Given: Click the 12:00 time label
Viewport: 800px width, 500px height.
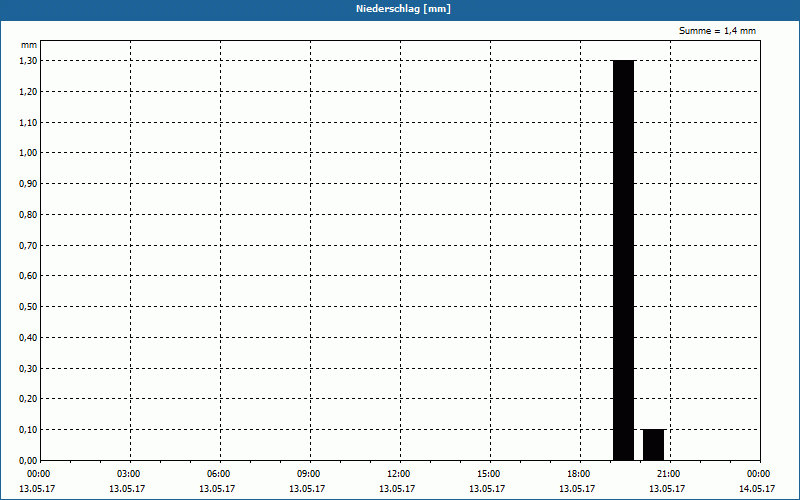Looking at the screenshot, I should pos(401,474).
